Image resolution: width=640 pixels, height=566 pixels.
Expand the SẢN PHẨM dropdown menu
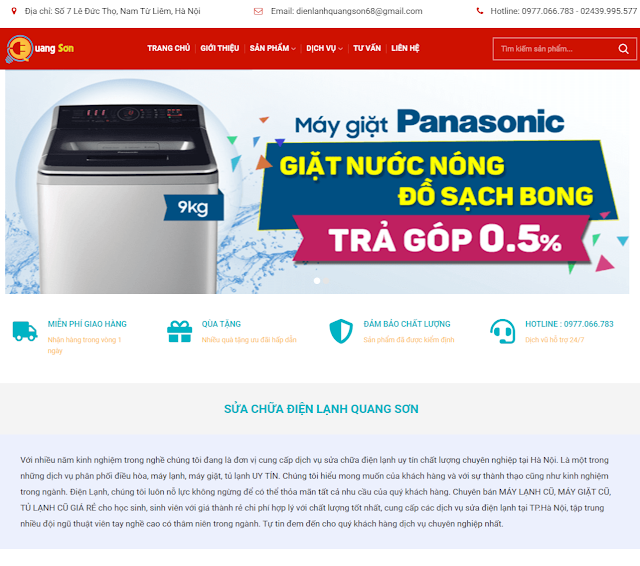pos(272,48)
